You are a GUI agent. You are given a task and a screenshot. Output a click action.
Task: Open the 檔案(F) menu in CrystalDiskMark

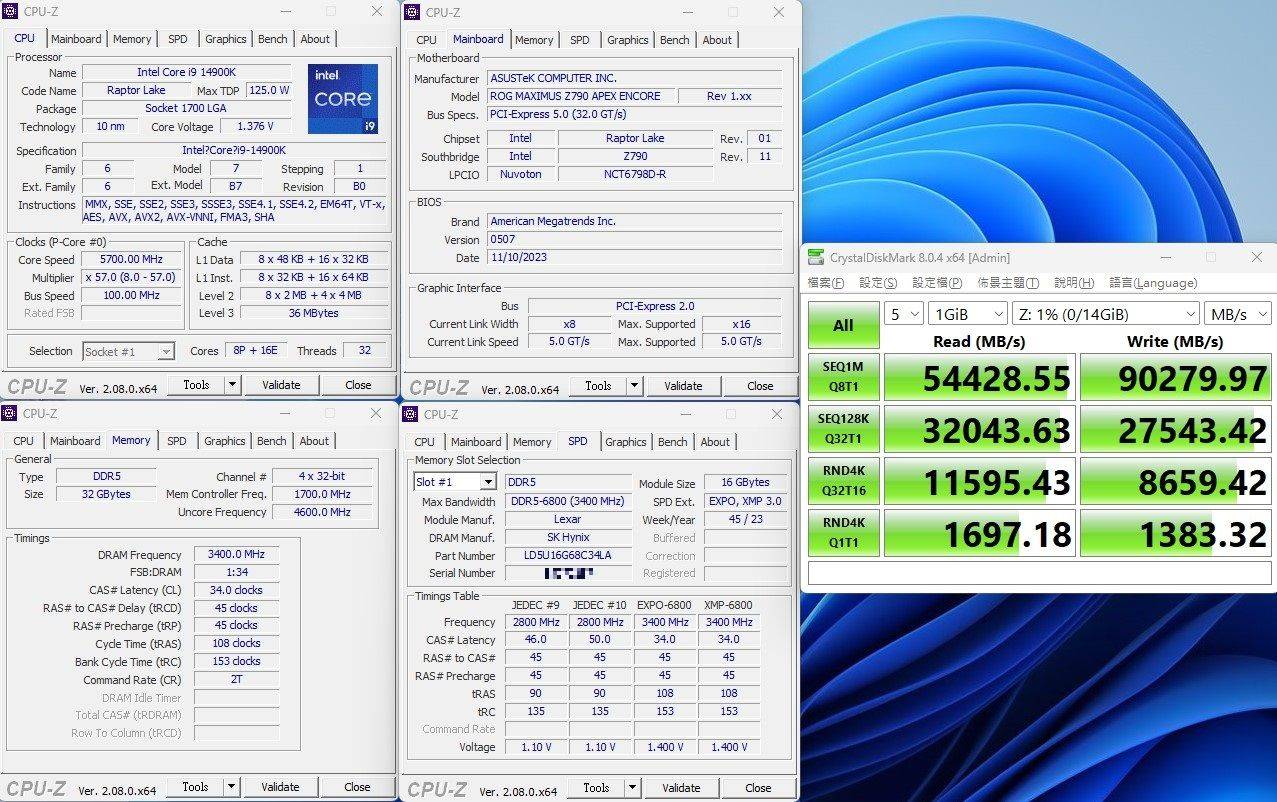click(x=825, y=283)
